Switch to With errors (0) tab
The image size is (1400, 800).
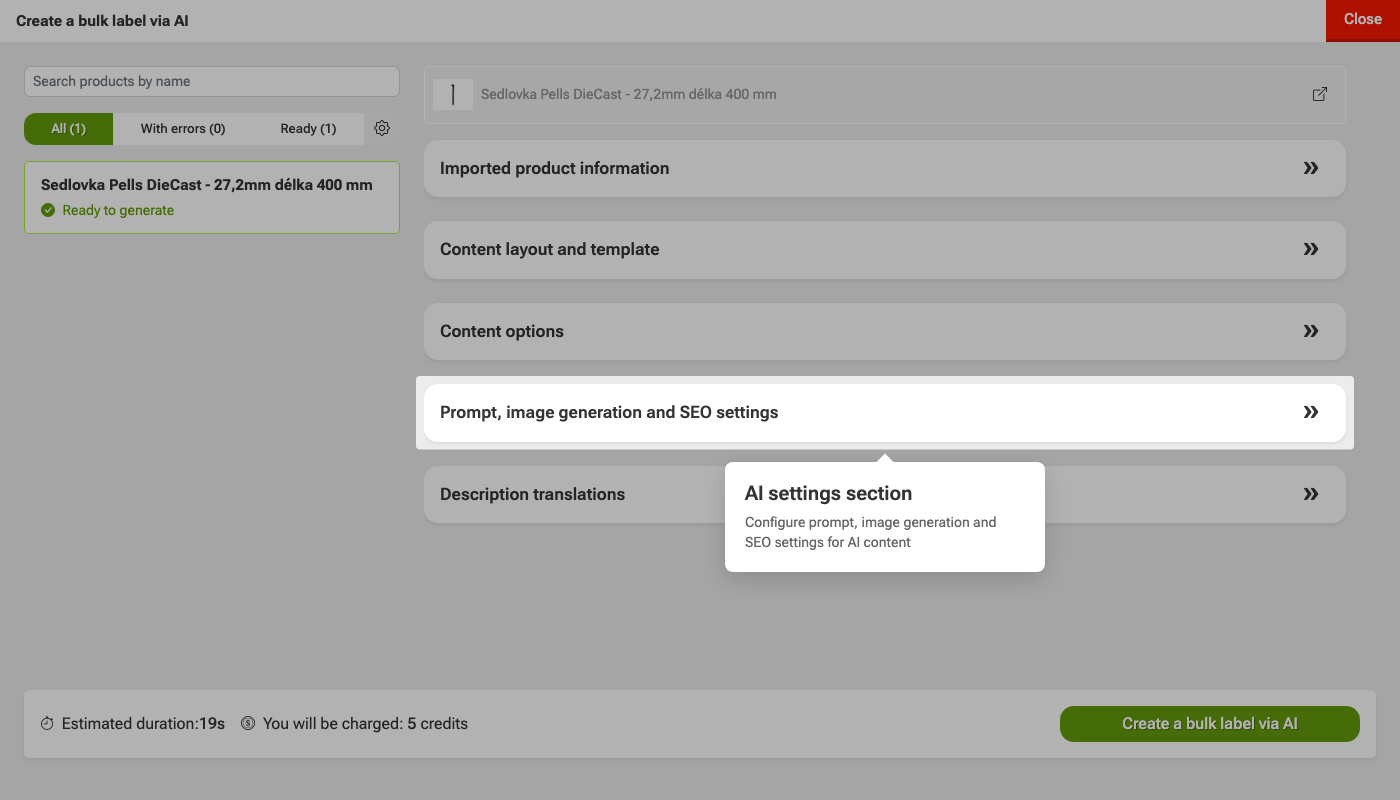183,128
